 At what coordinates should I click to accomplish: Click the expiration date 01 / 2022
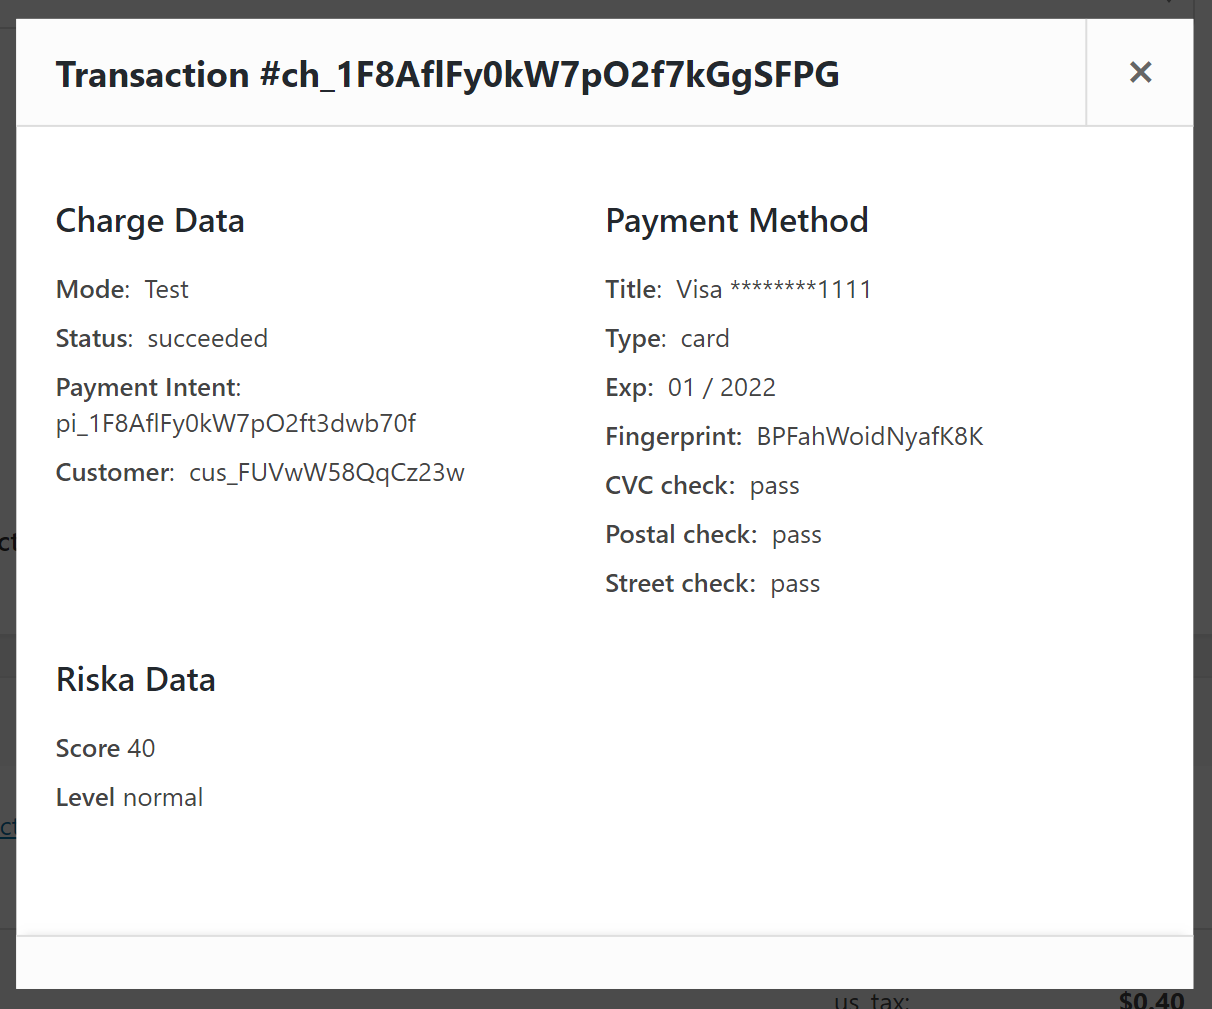pyautogui.click(x=722, y=388)
